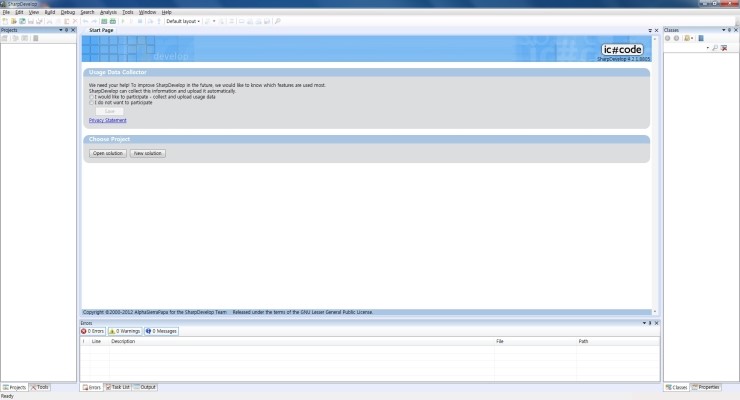Image resolution: width=740 pixels, height=400 pixels.
Task: Click the Save All toolbar icon
Action: pyautogui.click(x=40, y=21)
